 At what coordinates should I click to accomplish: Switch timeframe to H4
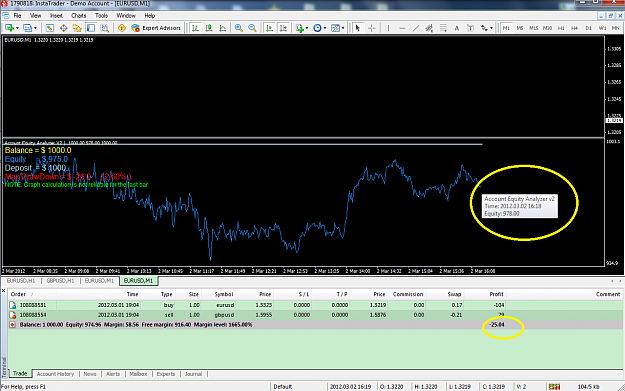pyautogui.click(x=574, y=28)
